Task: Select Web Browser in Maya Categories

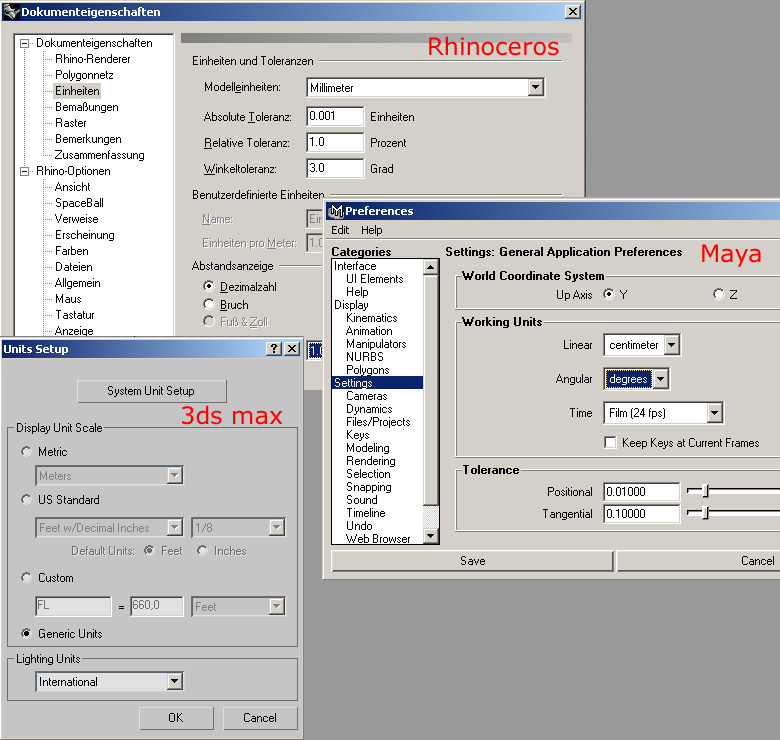Action: pos(378,539)
